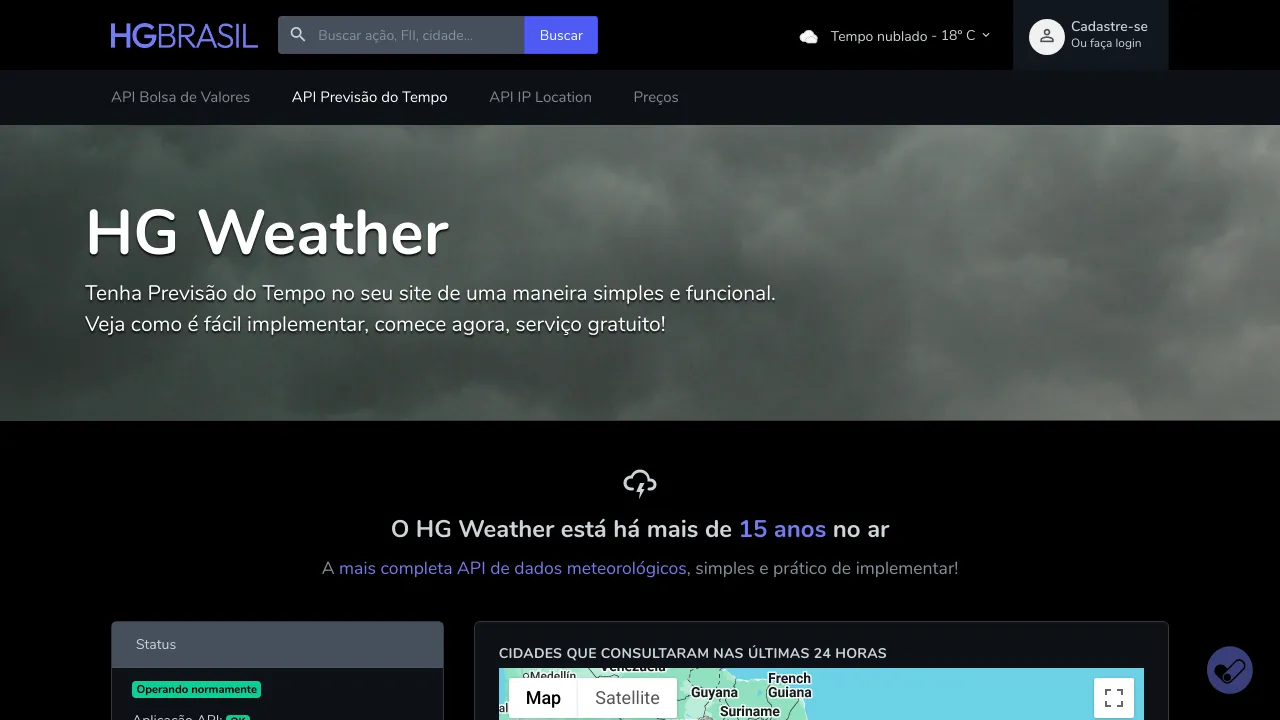Click the Buscar search button
Screen dimensions: 1280x720
(x=561, y=35)
